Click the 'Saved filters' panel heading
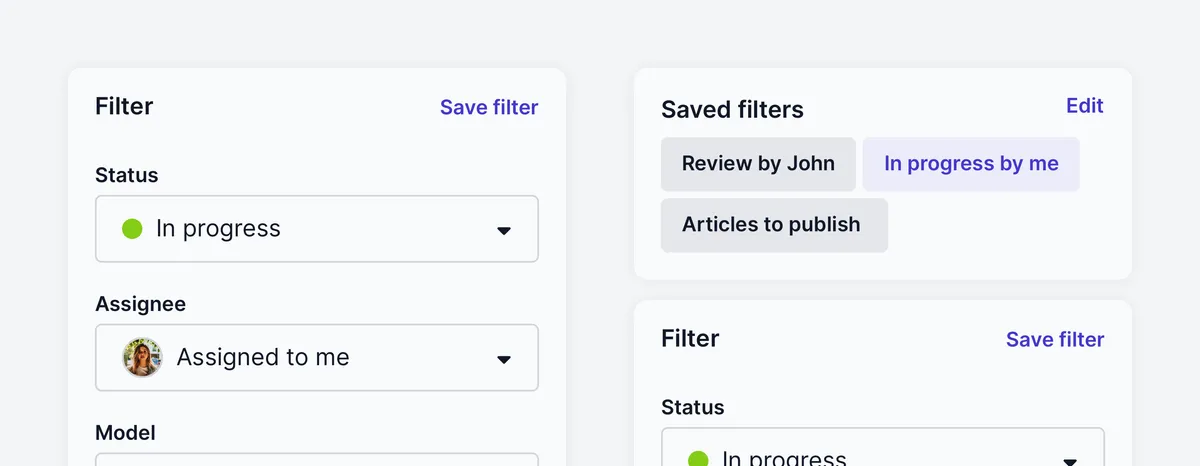The height and width of the screenshot is (466, 1200). tap(732, 109)
